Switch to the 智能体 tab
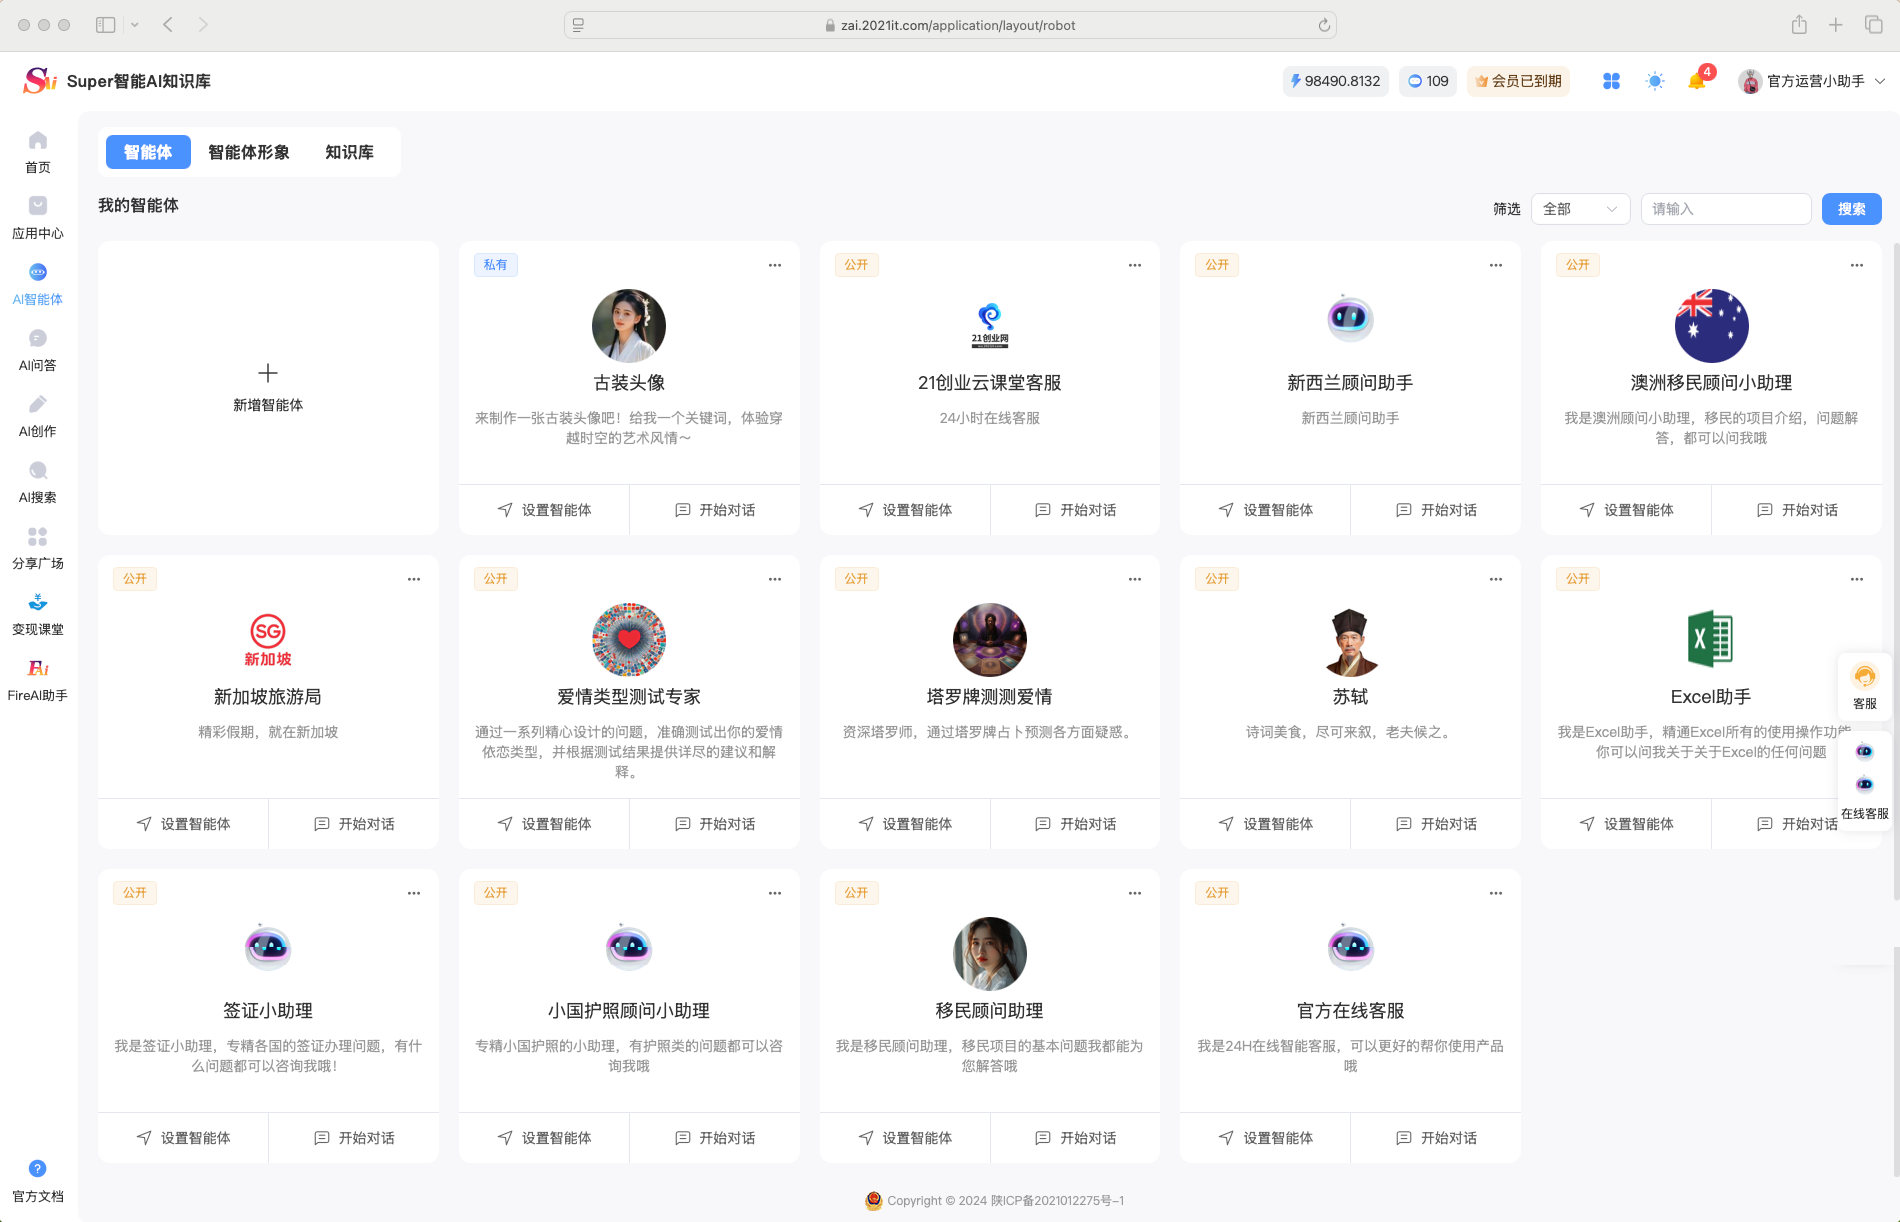The height and width of the screenshot is (1222, 1900). click(148, 152)
